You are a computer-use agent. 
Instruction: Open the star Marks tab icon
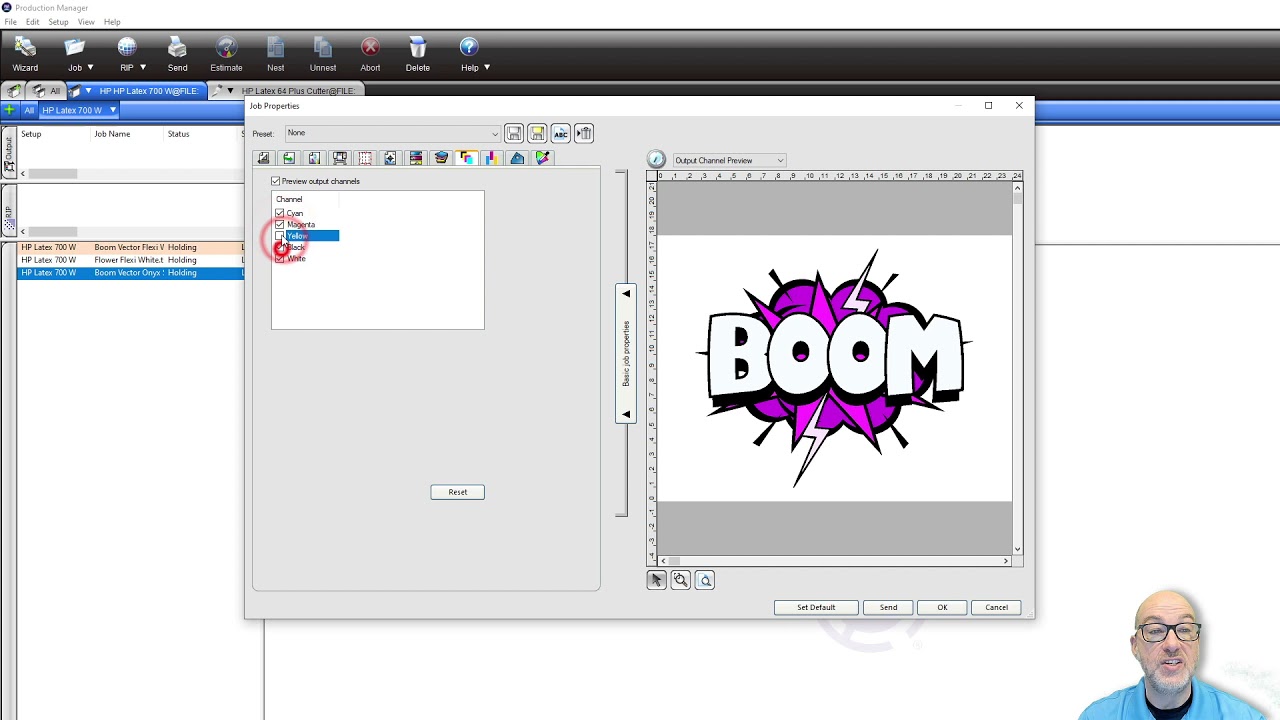[x=390, y=158]
